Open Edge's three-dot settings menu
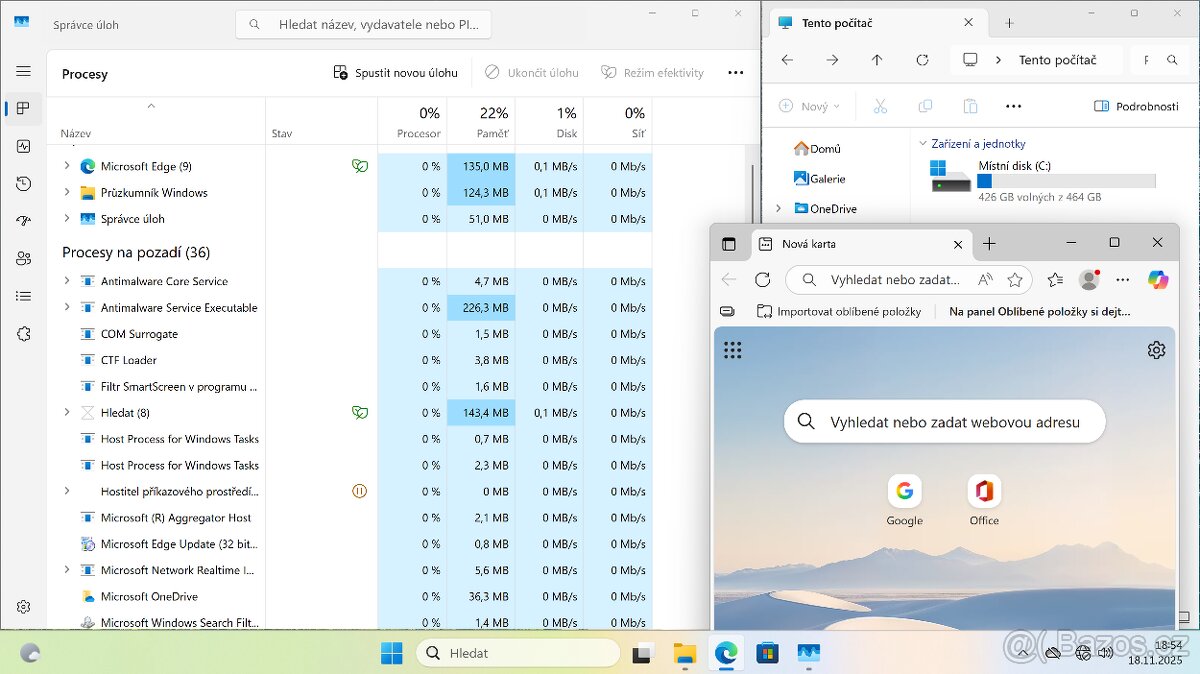 pos(1122,280)
